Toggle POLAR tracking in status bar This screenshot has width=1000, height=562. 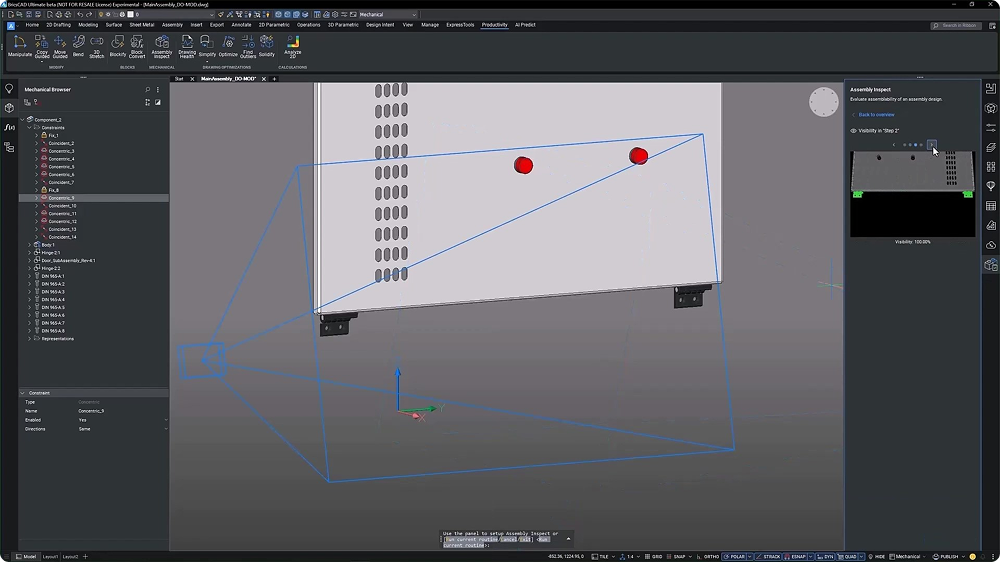pyautogui.click(x=737, y=556)
